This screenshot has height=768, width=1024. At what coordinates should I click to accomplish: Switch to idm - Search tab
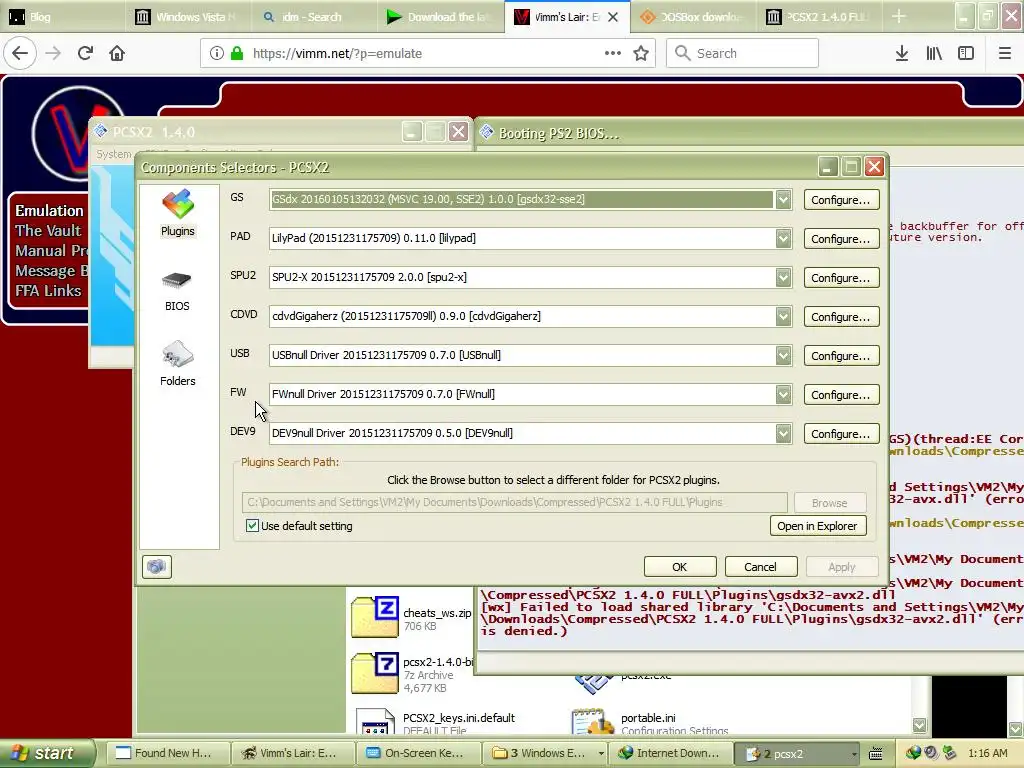(x=313, y=16)
